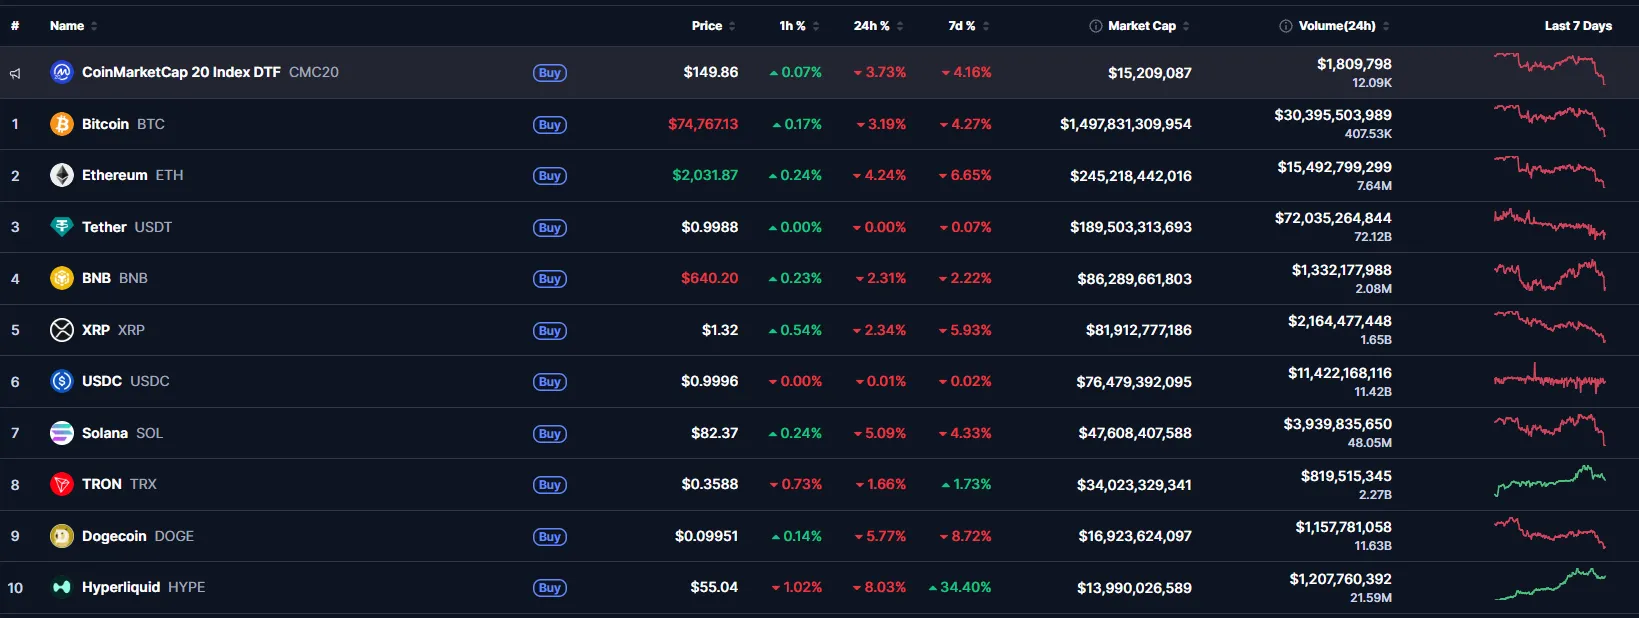The image size is (1639, 618).
Task: Click TRON 7d change 1.73%
Action: click(966, 484)
